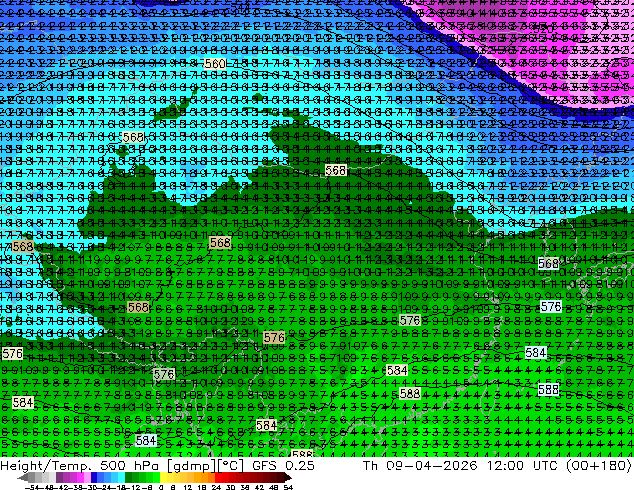This screenshot has width=634, height=490.
Task: Click the '12:00 UTC' time text
Action: pyautogui.click(x=523, y=465)
